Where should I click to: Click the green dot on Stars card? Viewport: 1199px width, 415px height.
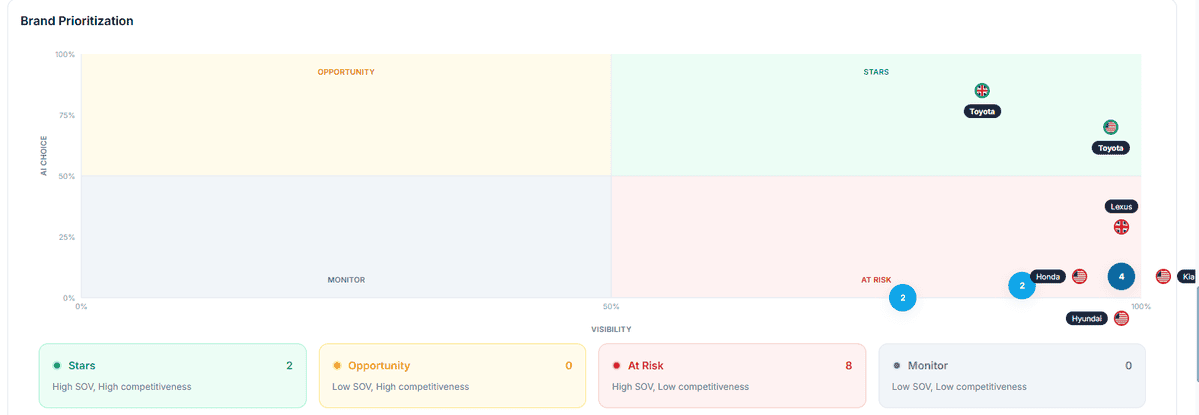pyautogui.click(x=57, y=365)
